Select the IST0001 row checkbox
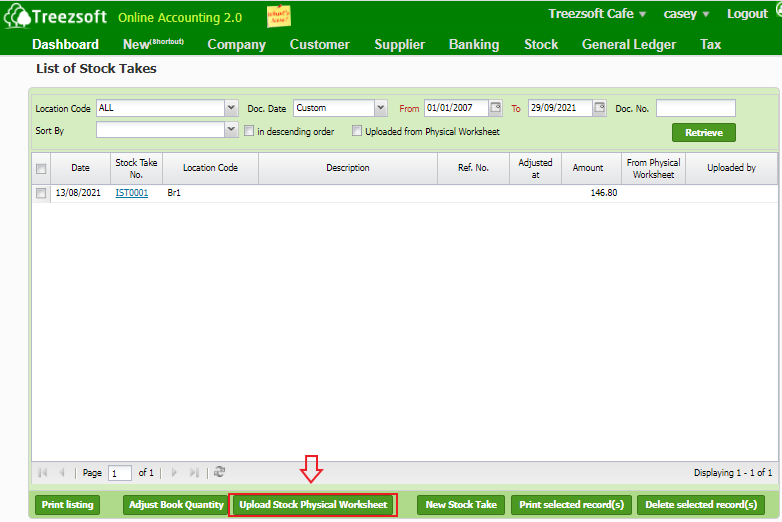The height and width of the screenshot is (522, 782). pyautogui.click(x=41, y=193)
